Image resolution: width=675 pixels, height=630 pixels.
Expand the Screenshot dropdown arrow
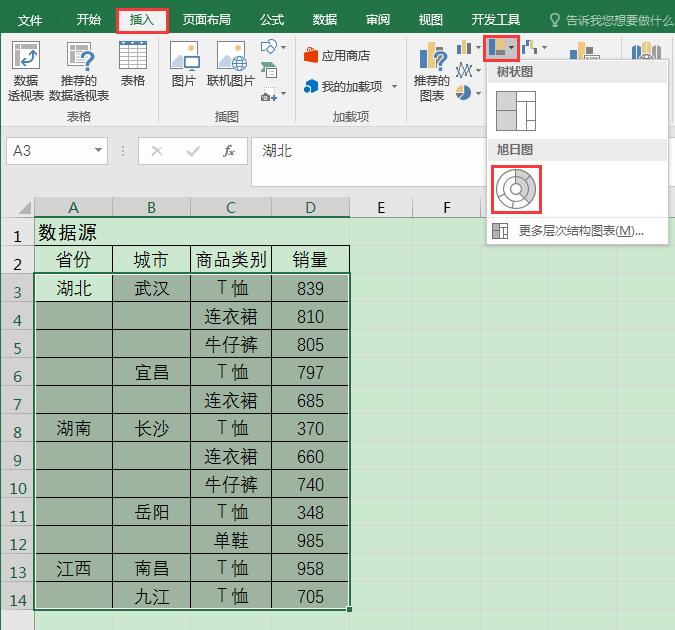283,93
